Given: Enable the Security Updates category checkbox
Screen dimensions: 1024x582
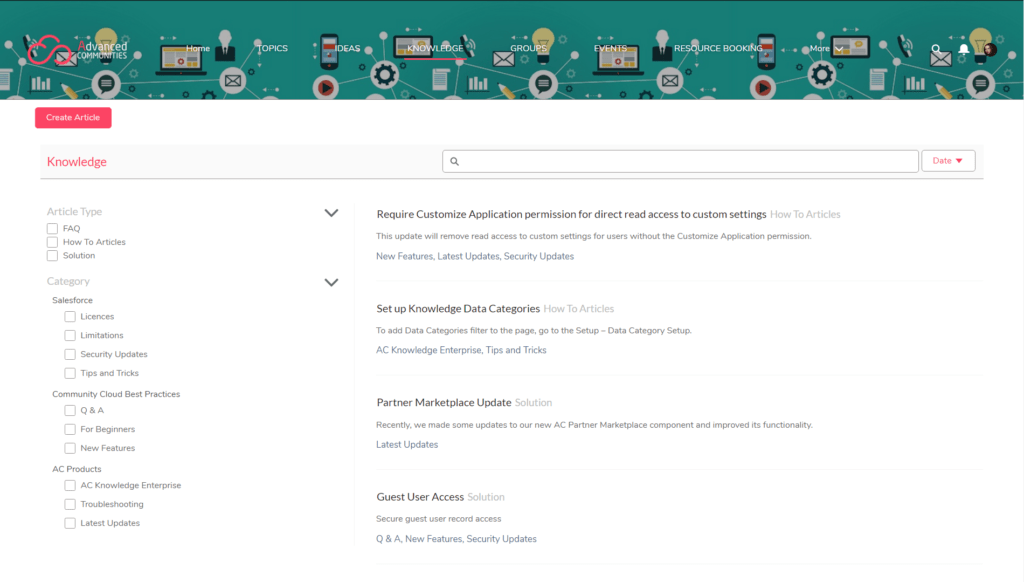Looking at the screenshot, I should (70, 354).
